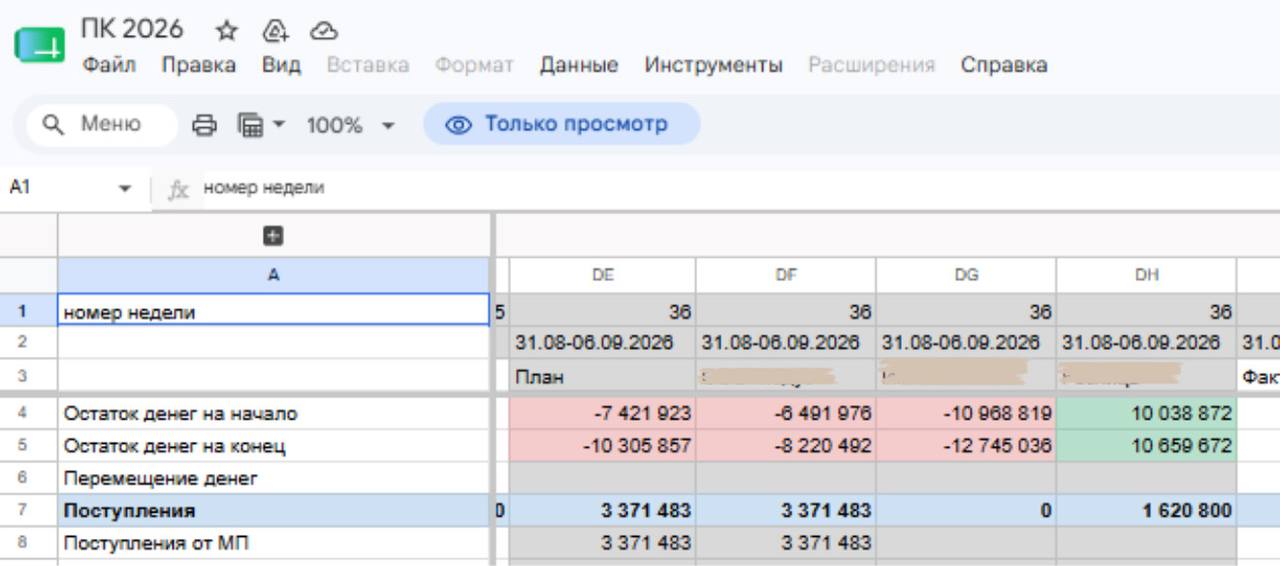Open filter views icon
The width and height of the screenshot is (1280, 566).
pos(250,125)
